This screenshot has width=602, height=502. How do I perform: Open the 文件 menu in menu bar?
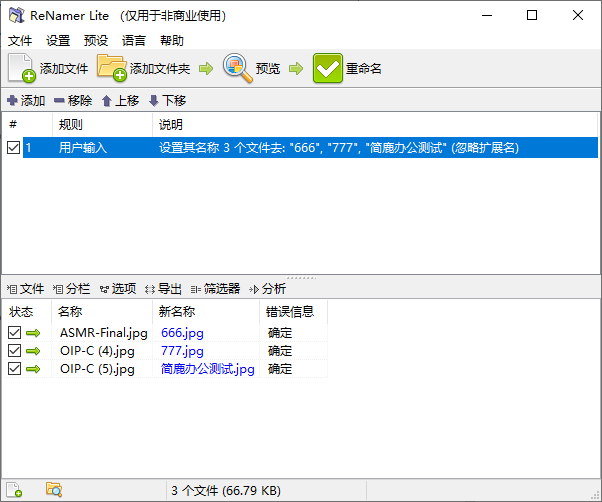(20, 40)
